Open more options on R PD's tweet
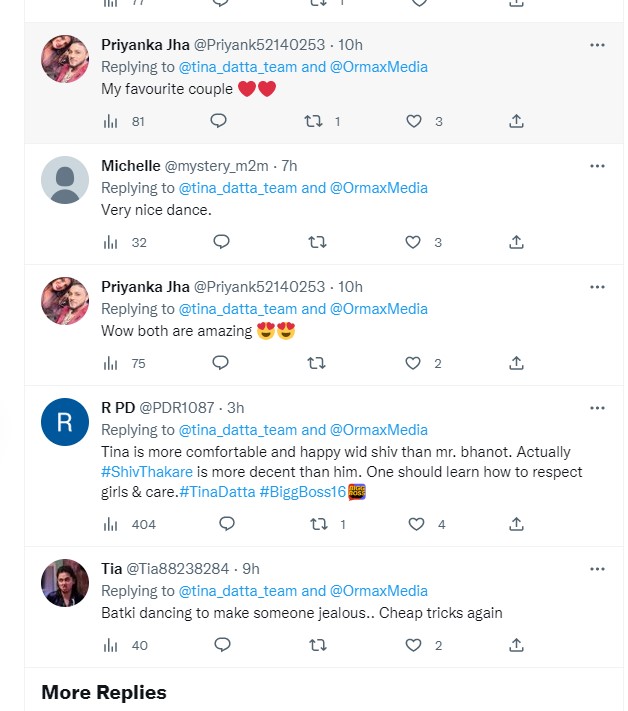 [597, 408]
